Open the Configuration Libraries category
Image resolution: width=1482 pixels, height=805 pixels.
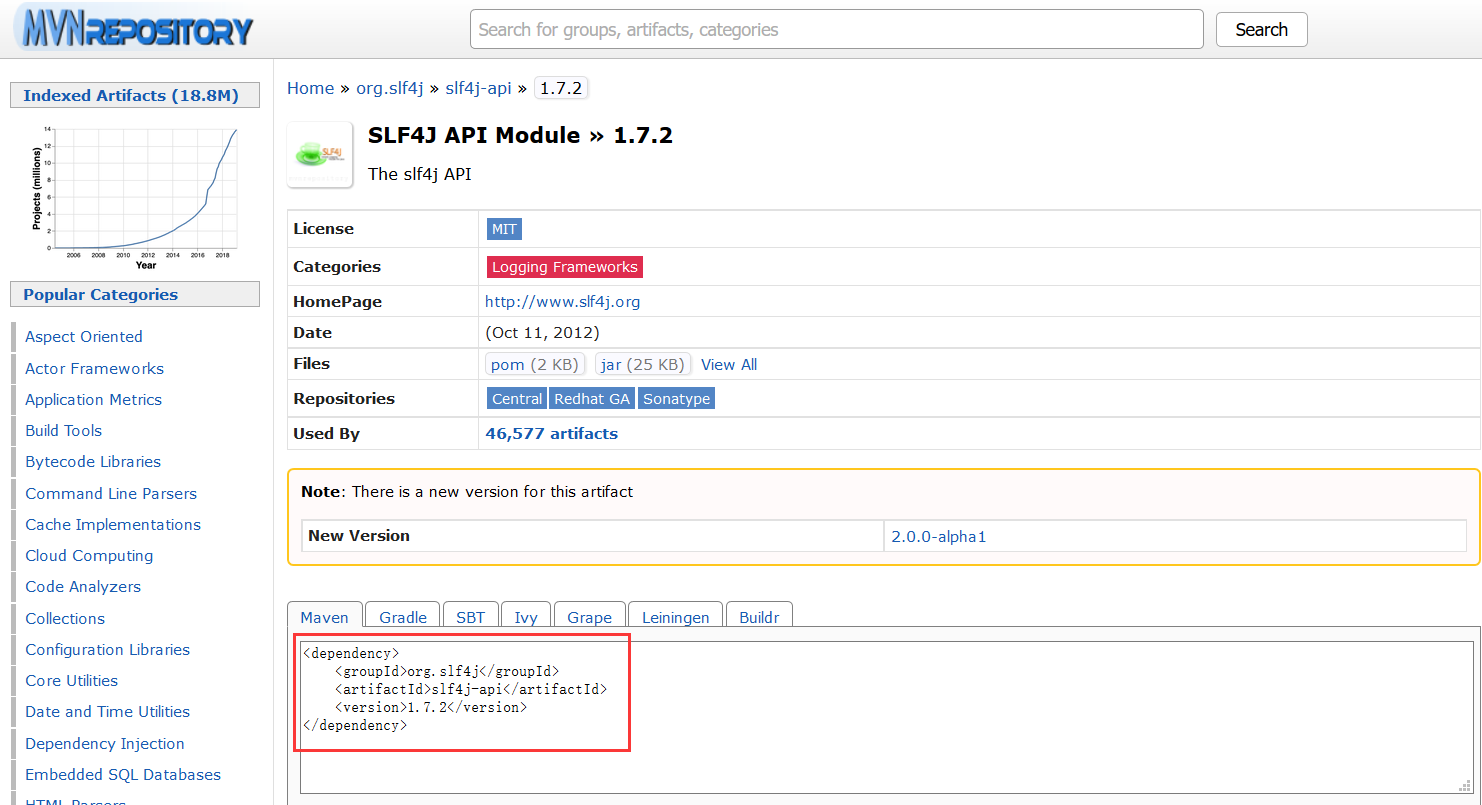107,650
